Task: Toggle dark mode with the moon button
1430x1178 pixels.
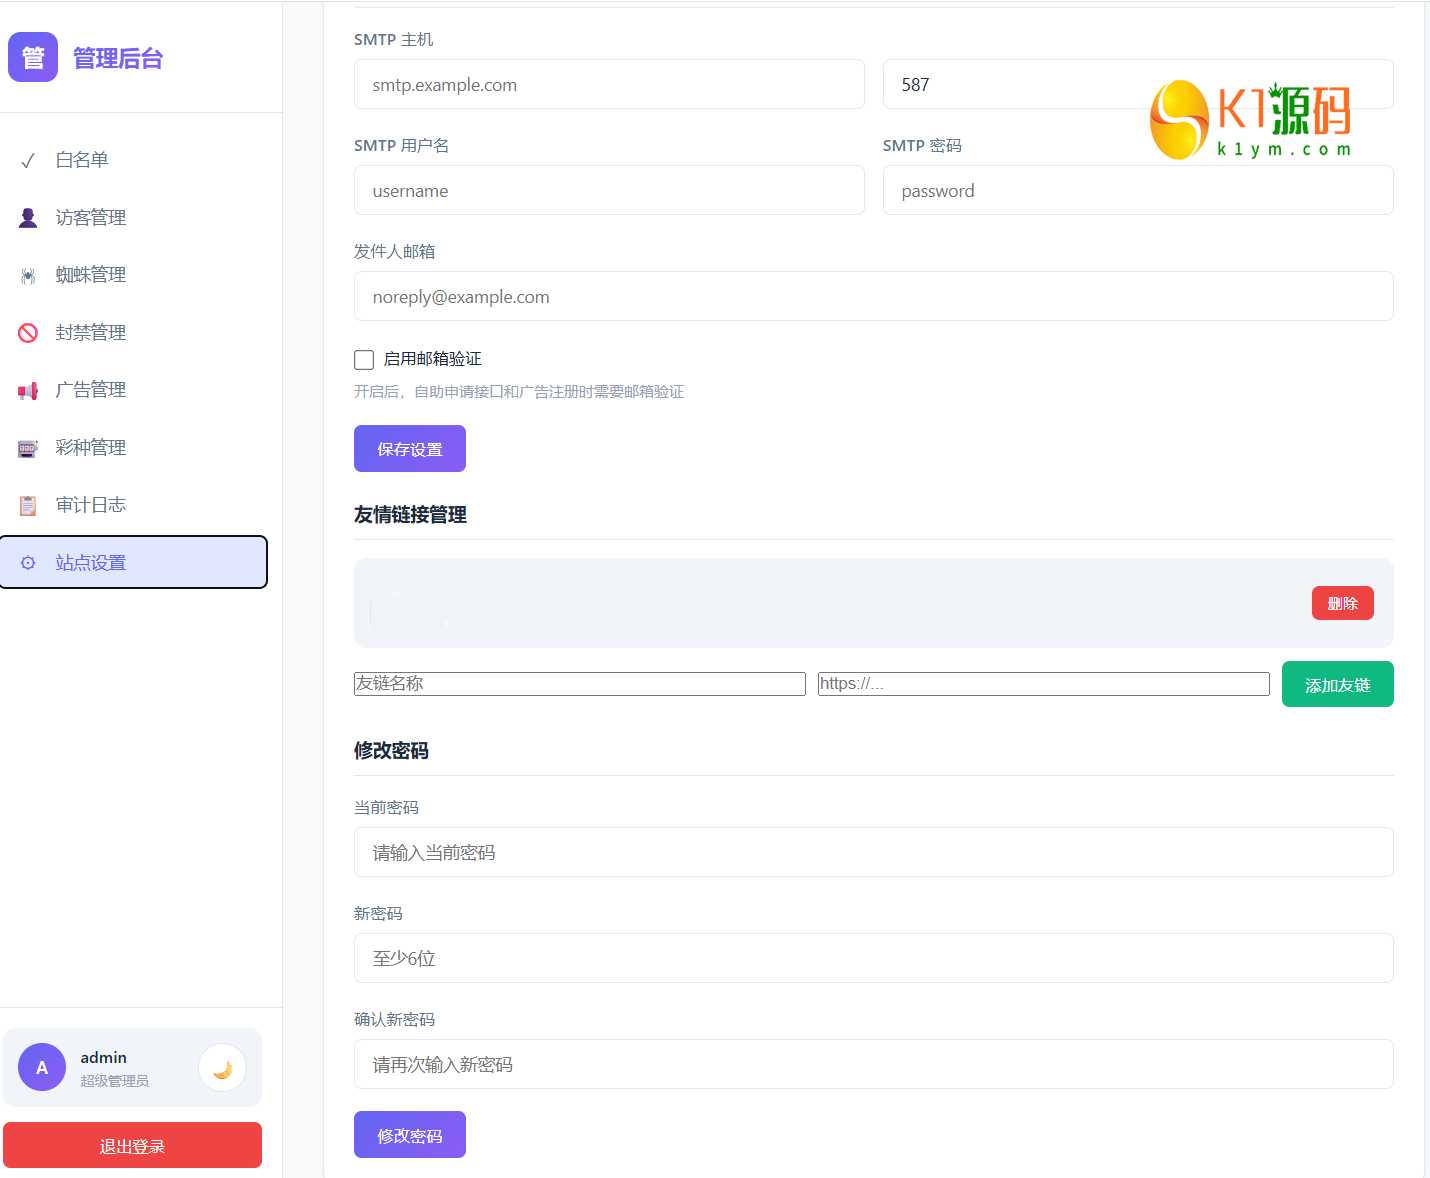Action: tap(222, 1068)
